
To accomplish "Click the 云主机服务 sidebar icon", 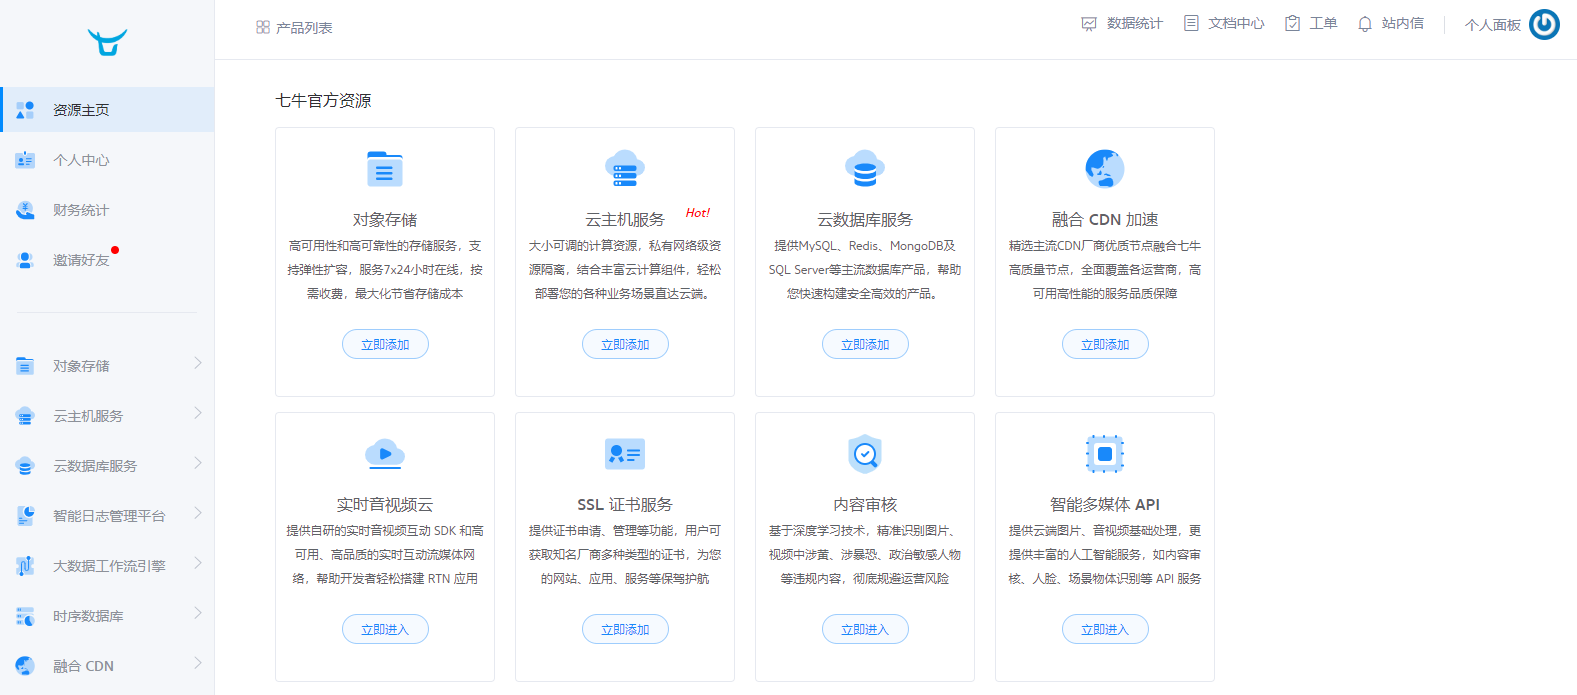I will pos(26,416).
